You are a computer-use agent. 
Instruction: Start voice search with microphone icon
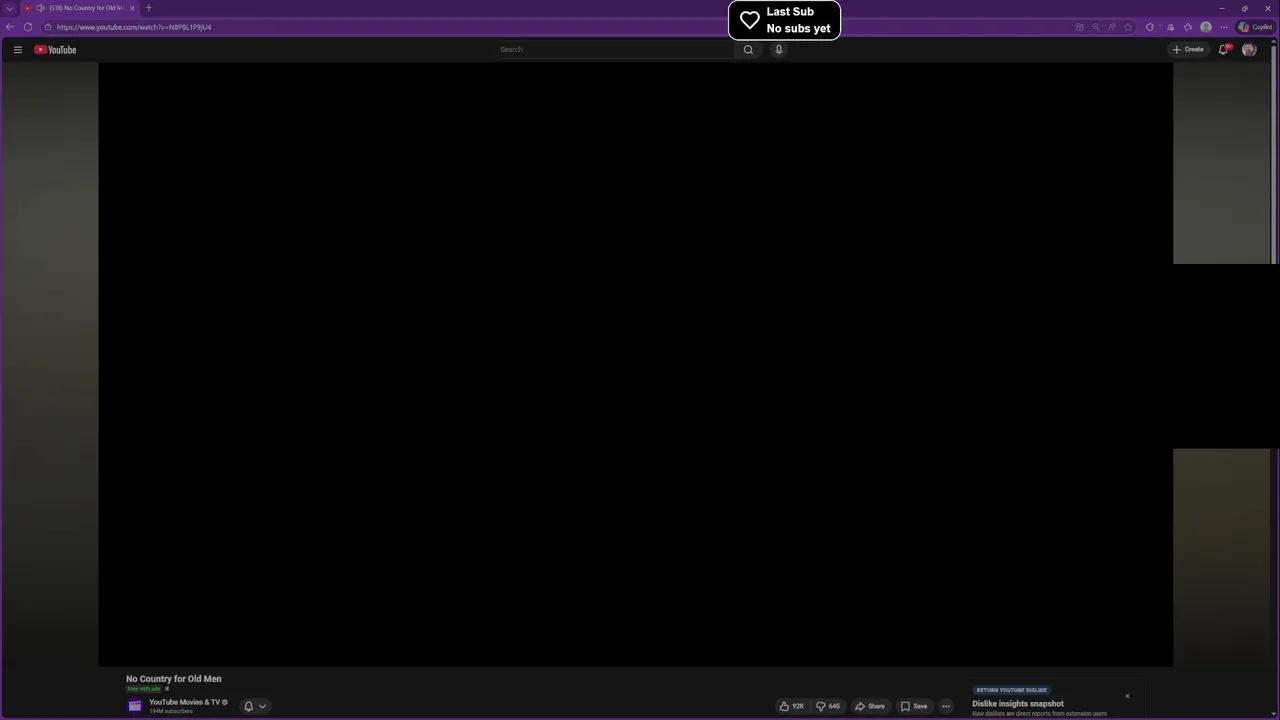(x=779, y=49)
